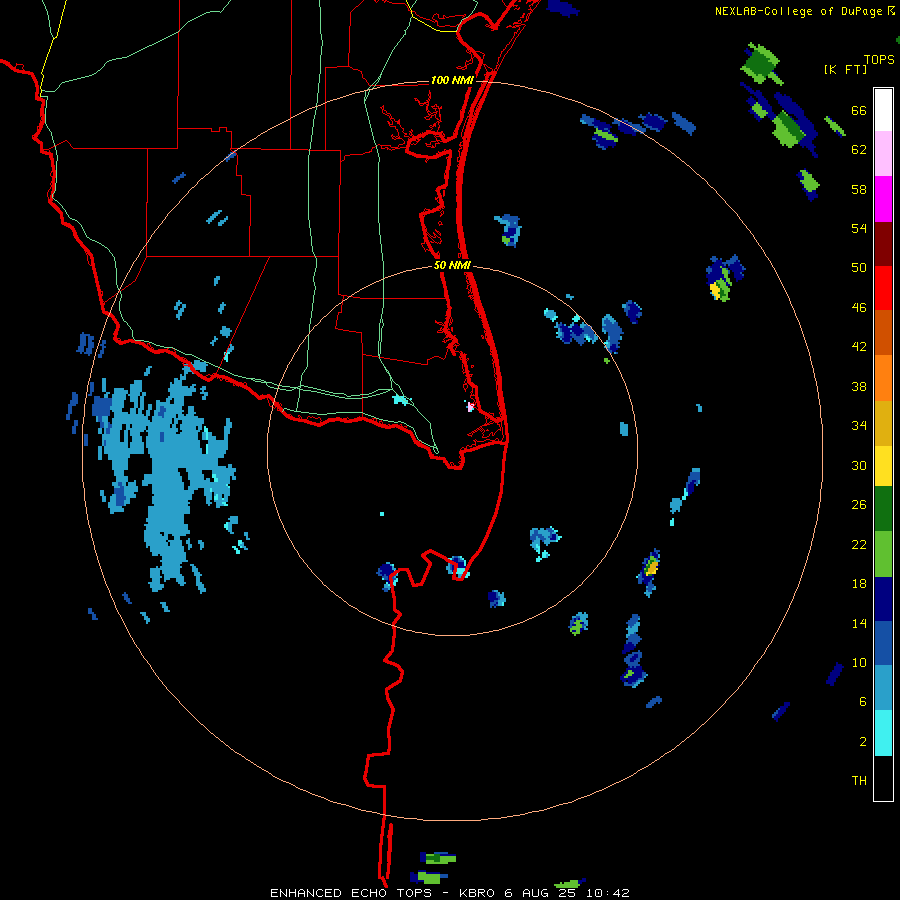This screenshot has width=900, height=900.
Task: Click the bright yellow legend swatch
Action: coord(883,466)
